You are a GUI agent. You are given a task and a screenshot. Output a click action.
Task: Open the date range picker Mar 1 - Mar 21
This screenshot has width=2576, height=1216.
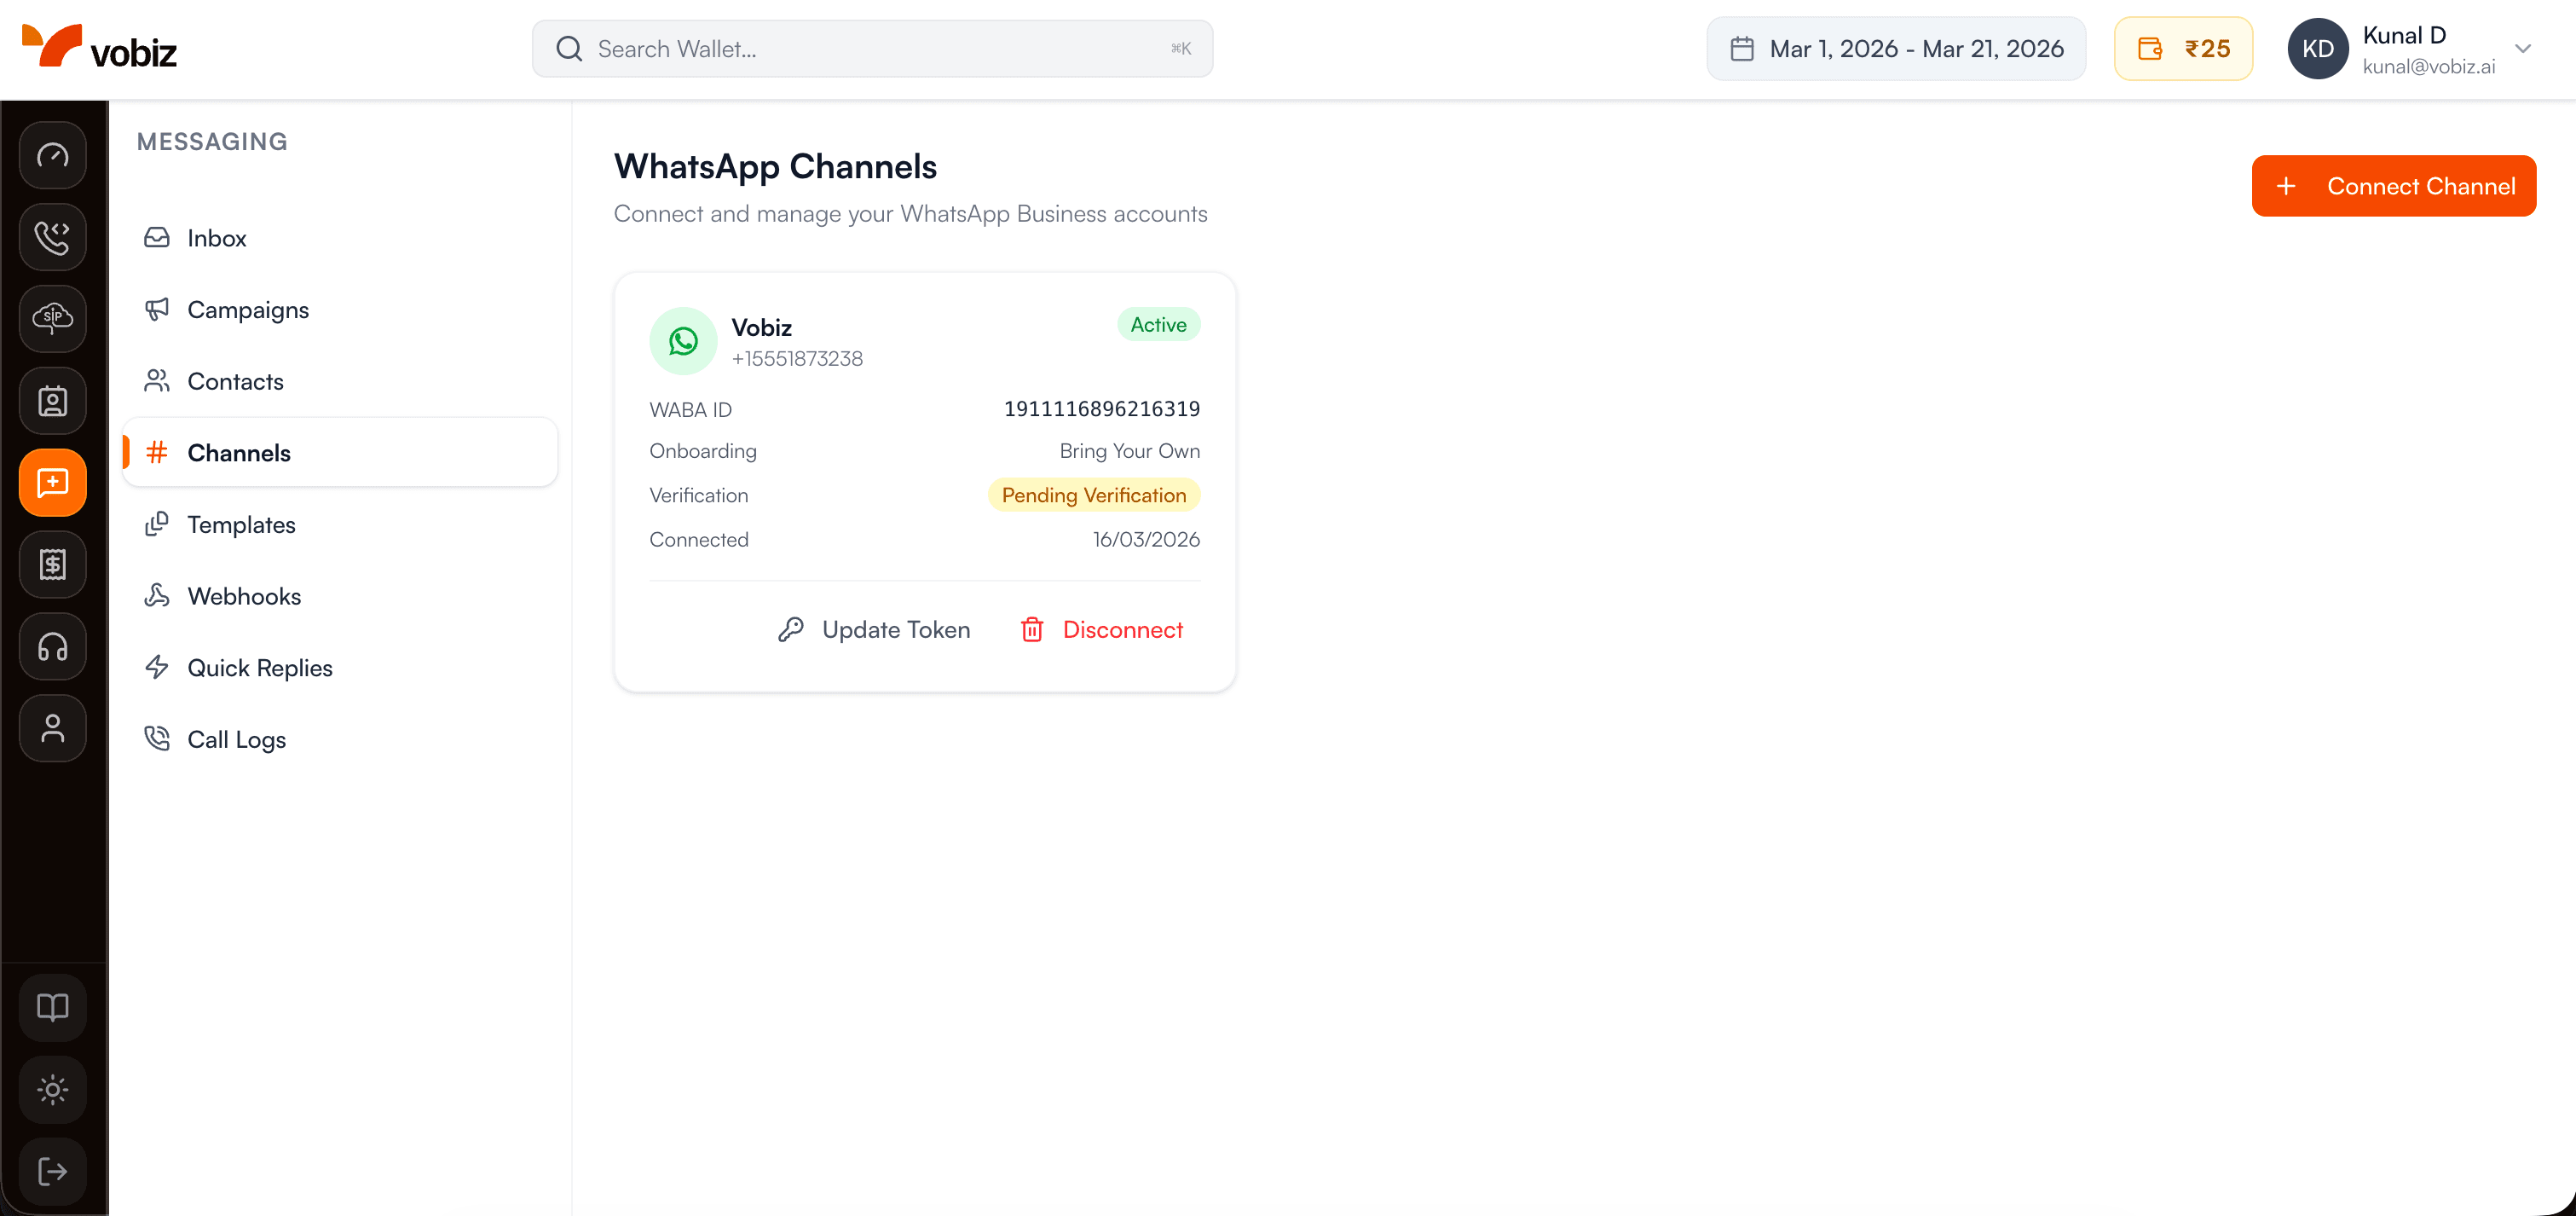coord(1895,48)
